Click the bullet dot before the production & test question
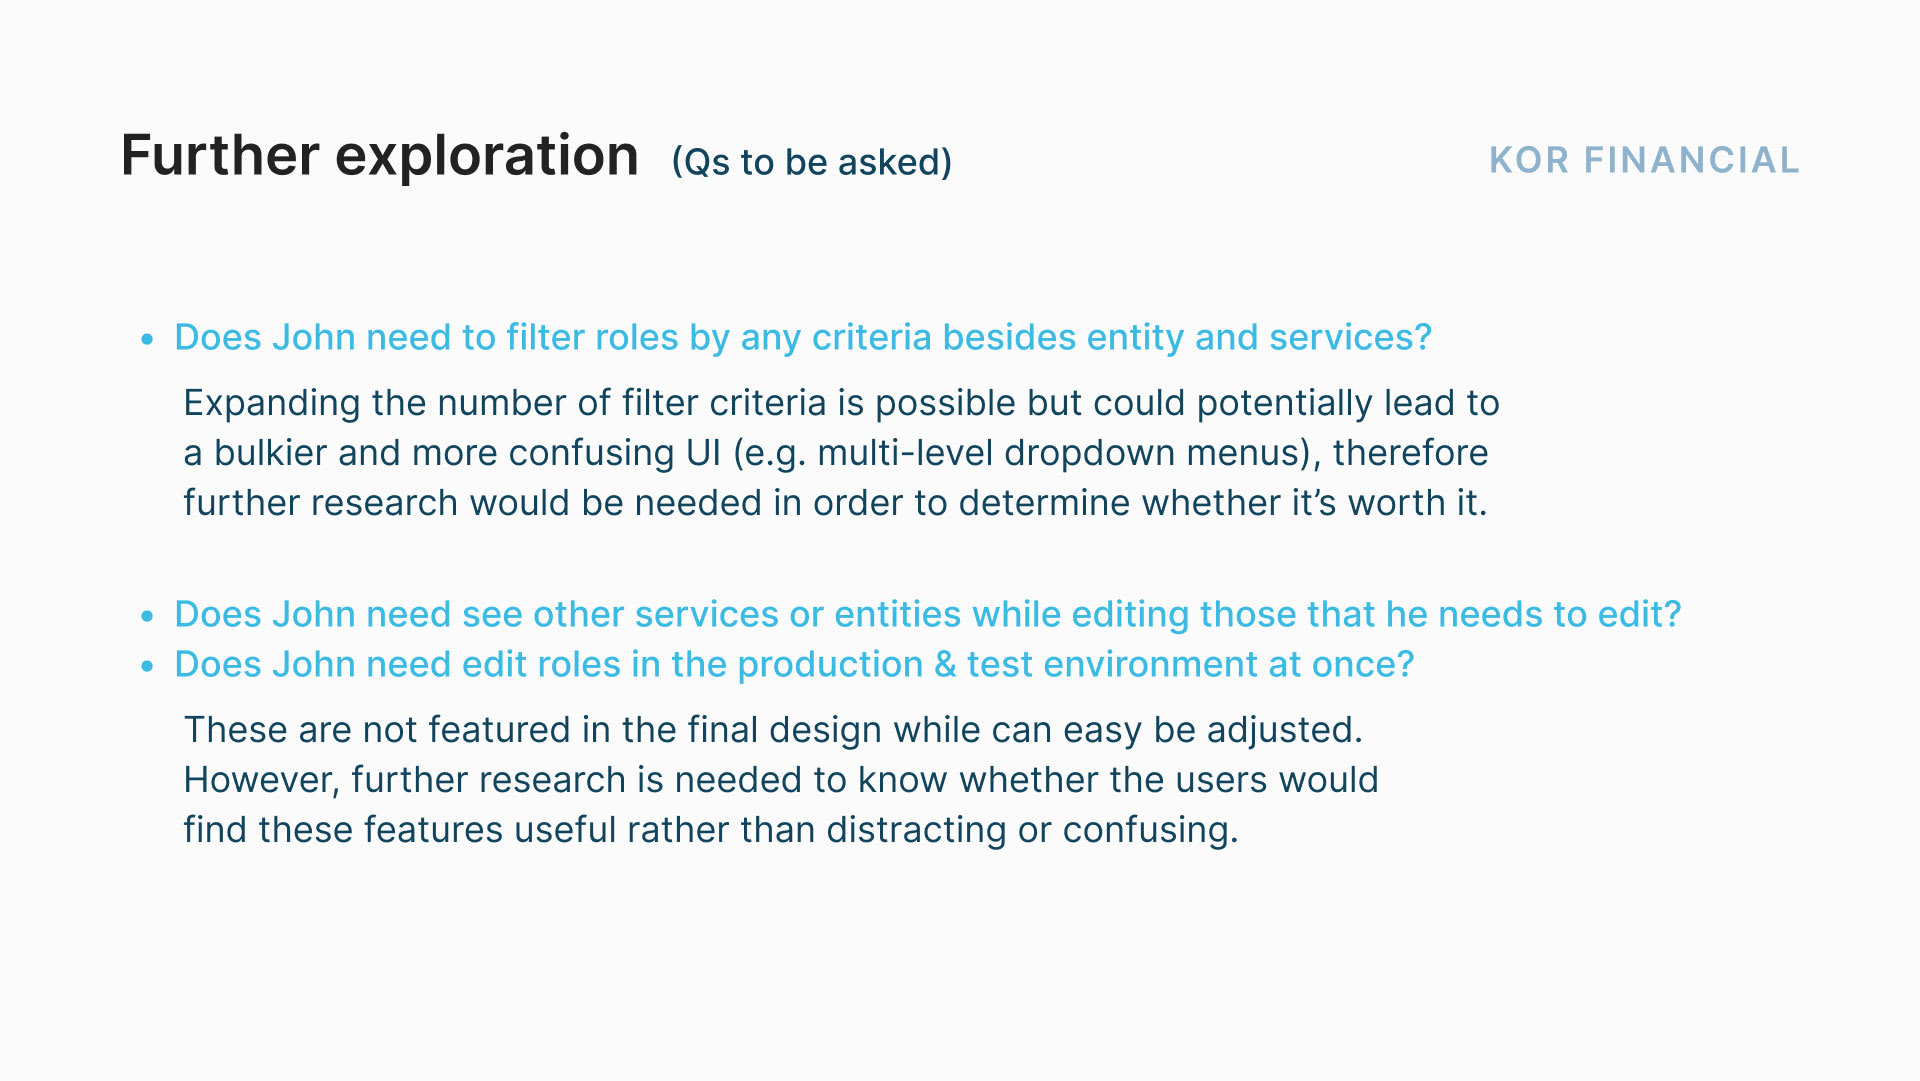1920x1081 pixels. 148,667
